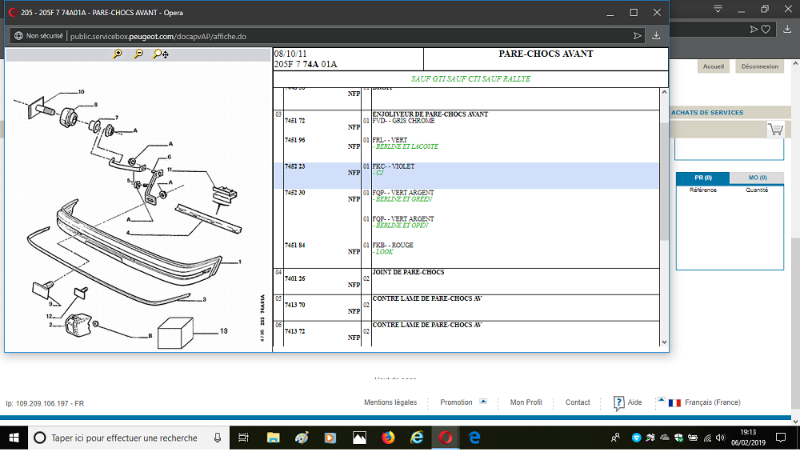Click FKB- - ROUGE description text
800x468 pixels.
(393, 245)
